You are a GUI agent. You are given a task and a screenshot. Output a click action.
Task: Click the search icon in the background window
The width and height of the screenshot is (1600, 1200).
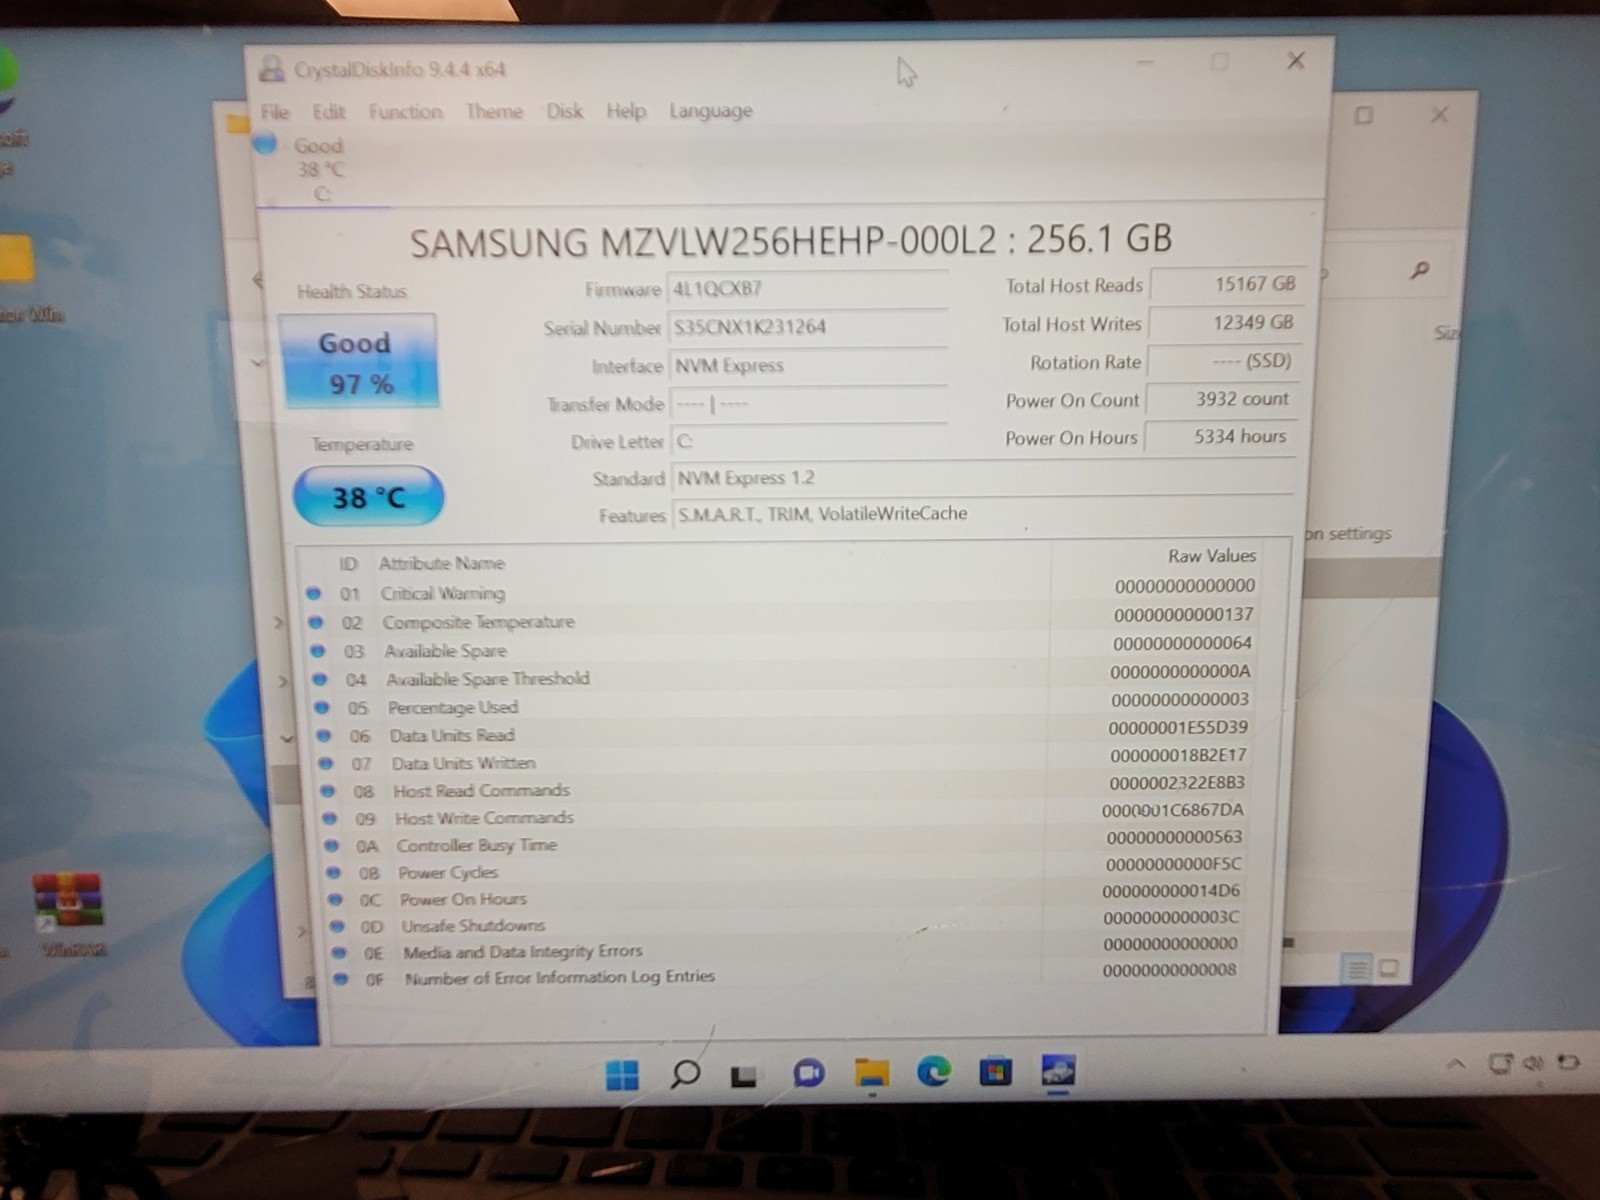coord(1420,269)
